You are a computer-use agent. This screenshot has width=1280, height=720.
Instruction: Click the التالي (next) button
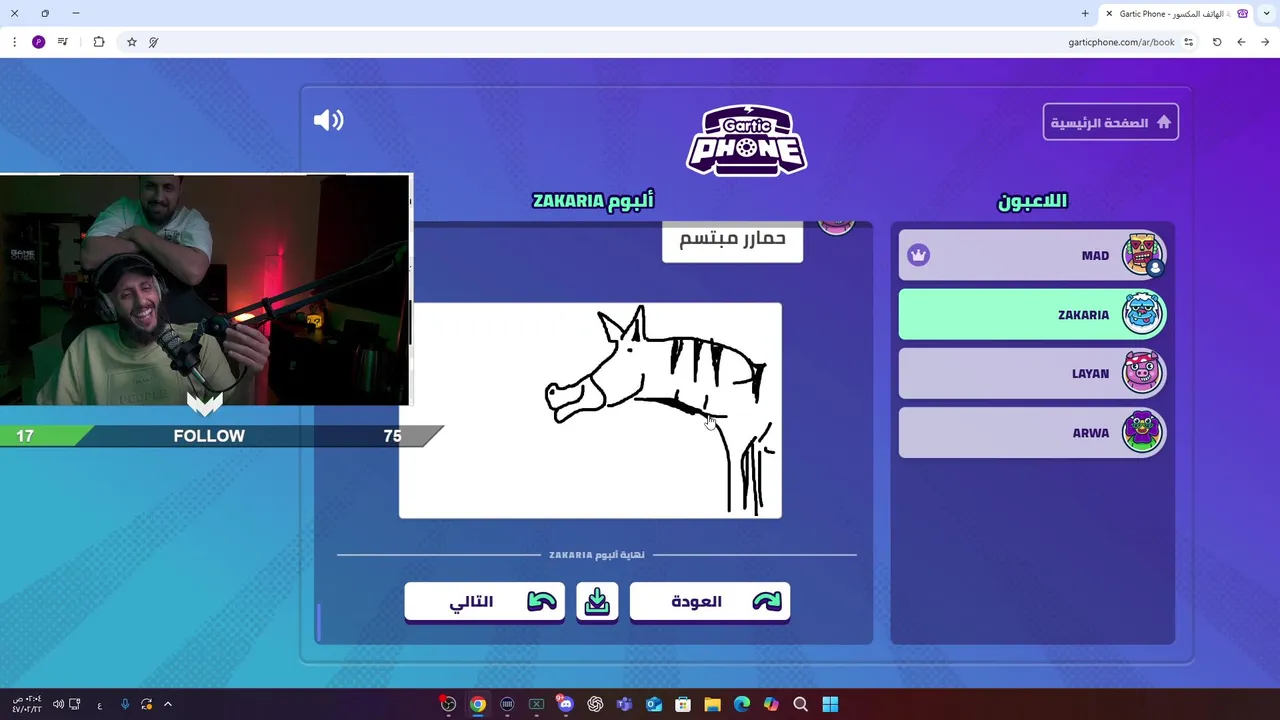click(x=484, y=601)
